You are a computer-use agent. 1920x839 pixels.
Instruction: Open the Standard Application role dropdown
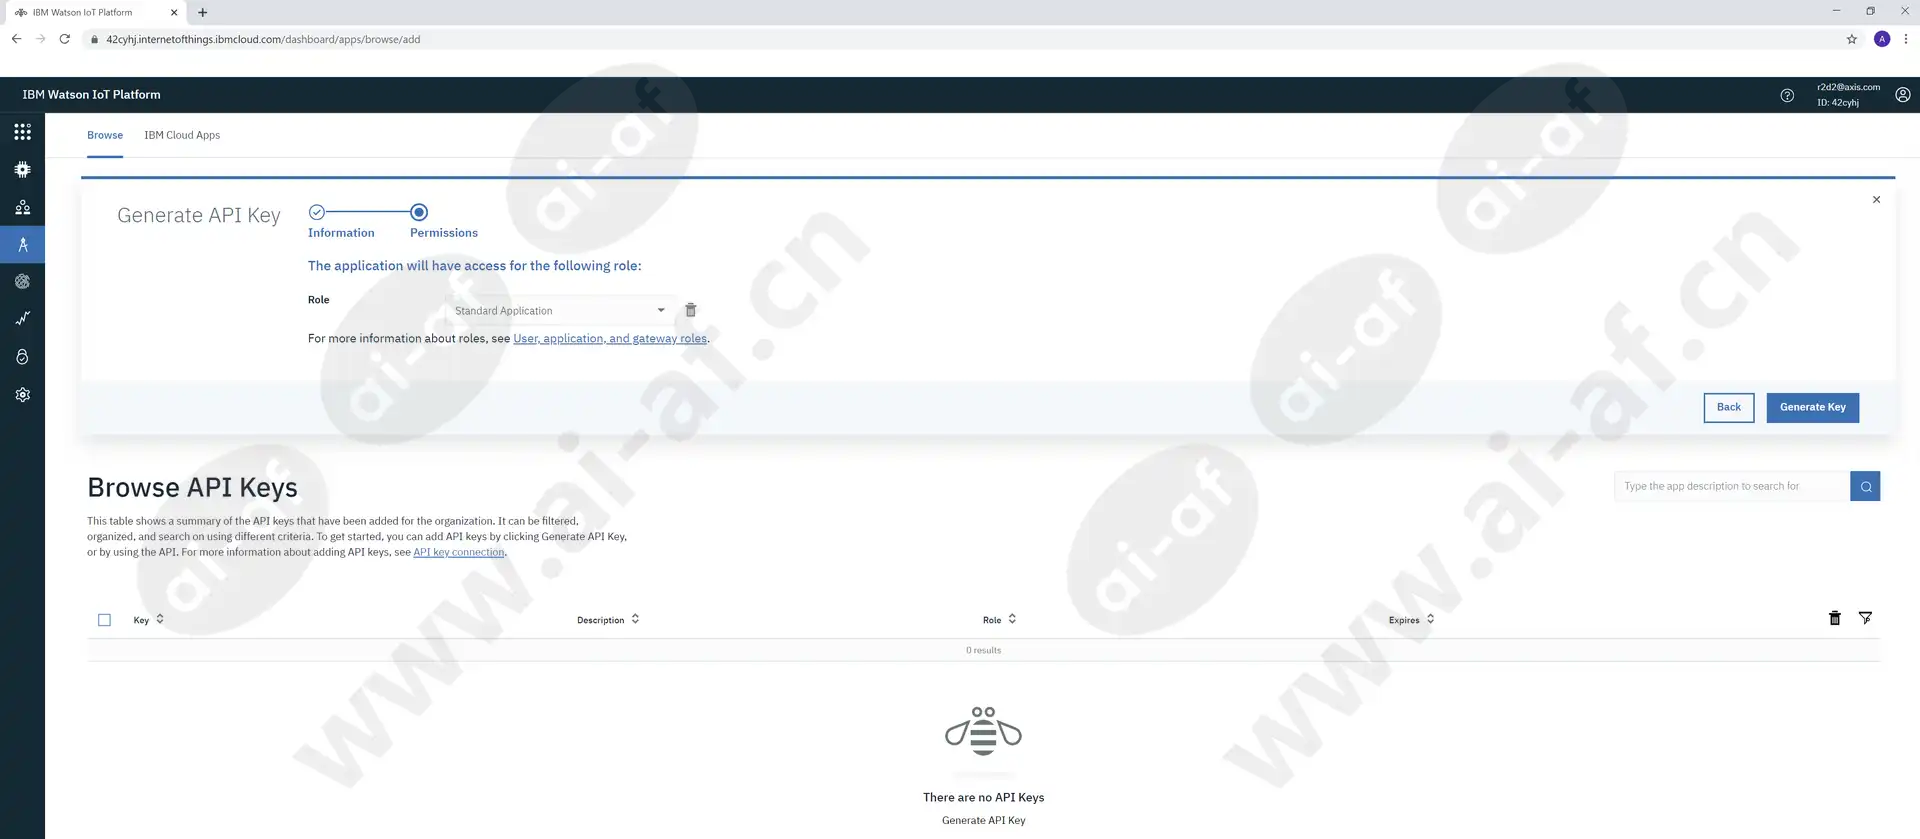pyautogui.click(x=560, y=311)
